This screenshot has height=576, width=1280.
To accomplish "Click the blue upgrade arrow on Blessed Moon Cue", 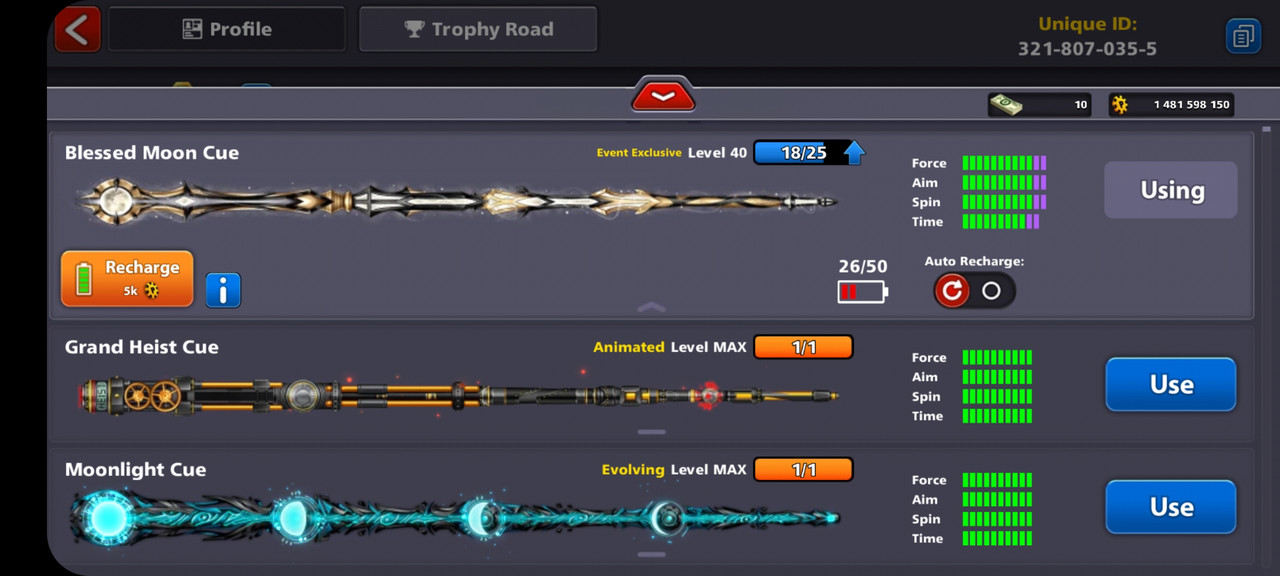I will point(854,153).
